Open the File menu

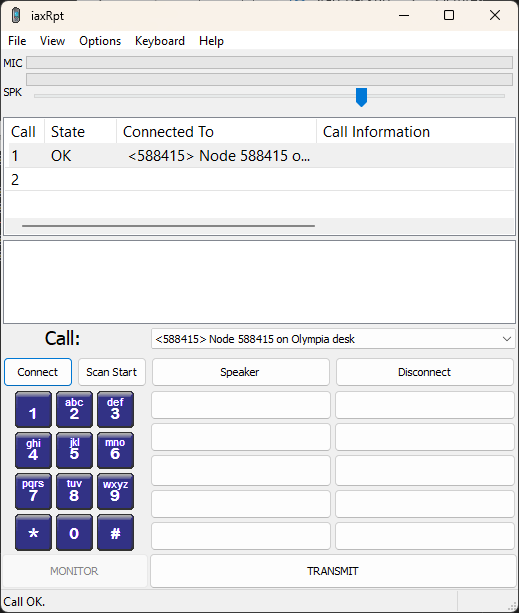tap(17, 41)
